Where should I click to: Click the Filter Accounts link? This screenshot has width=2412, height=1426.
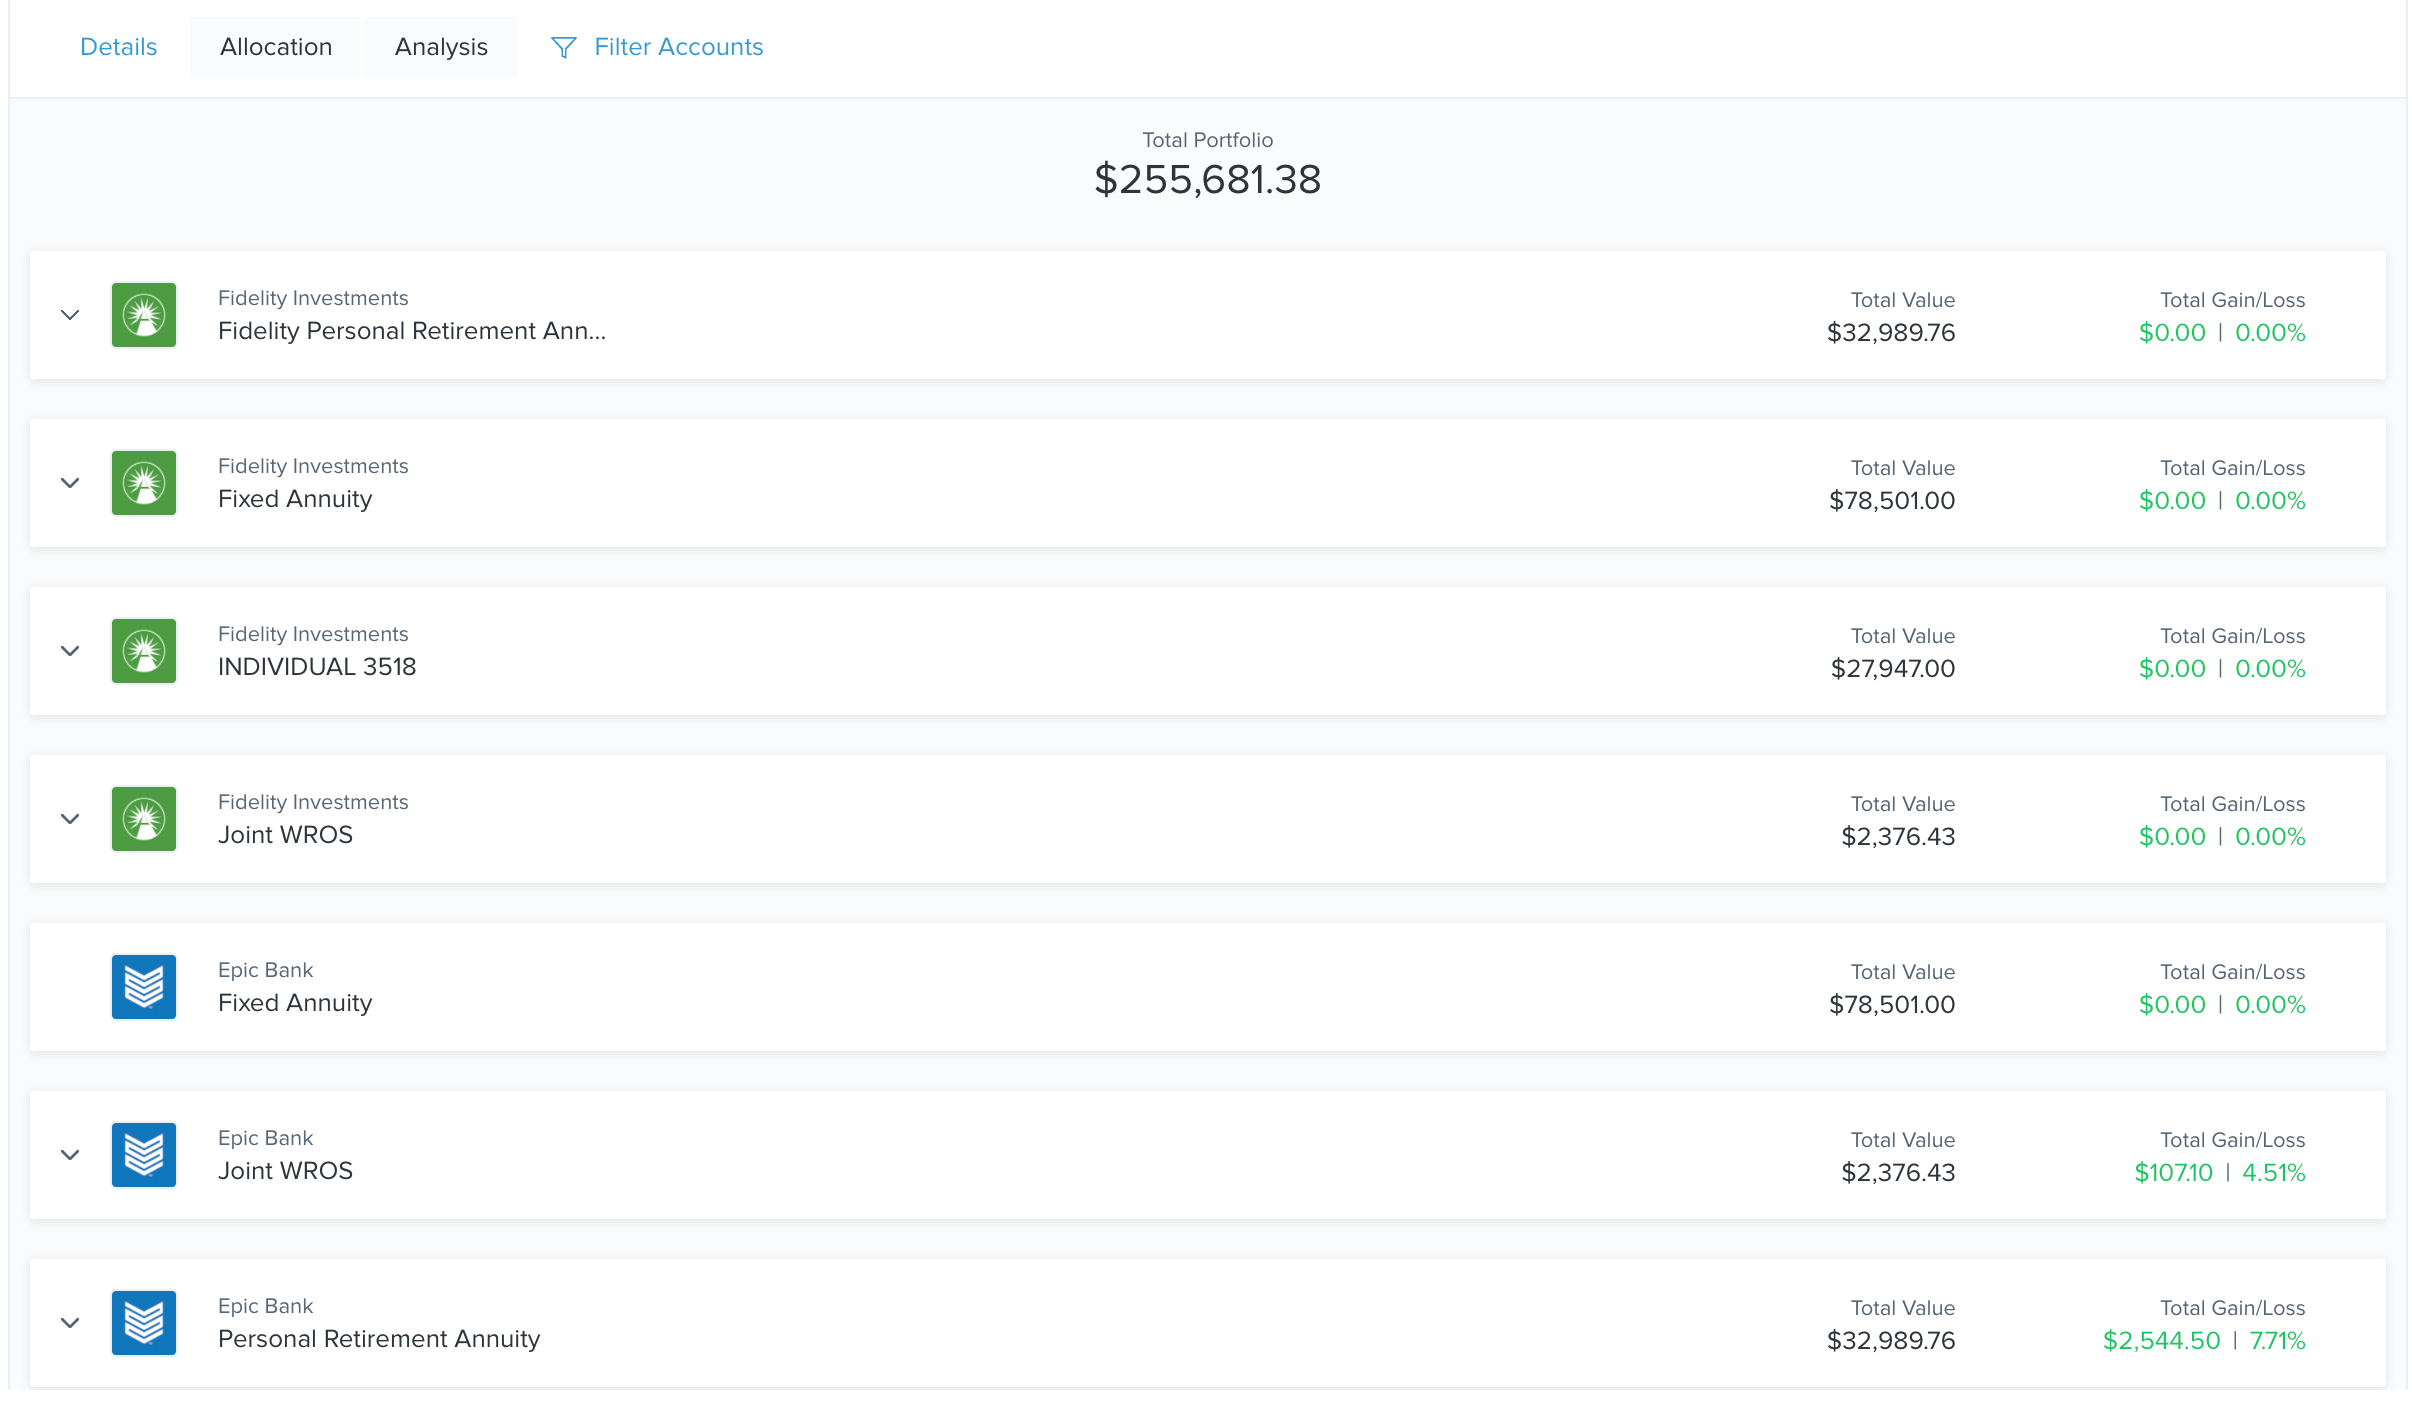(x=678, y=47)
